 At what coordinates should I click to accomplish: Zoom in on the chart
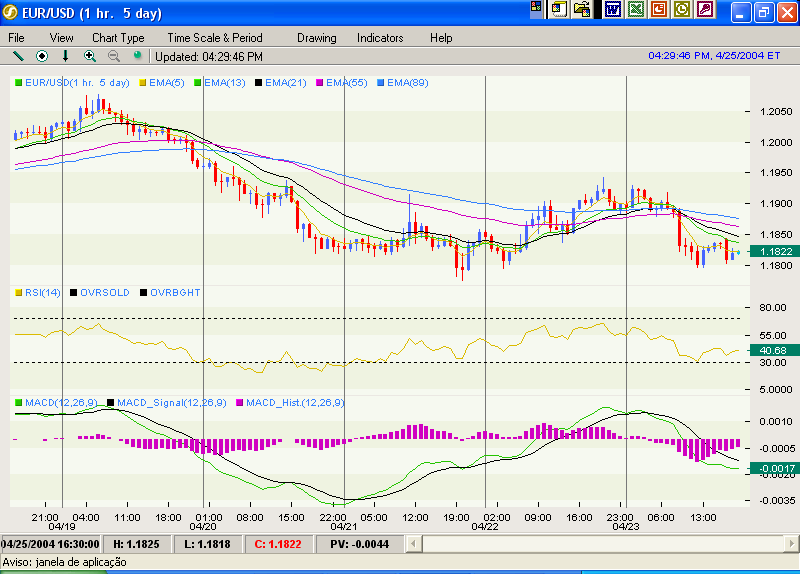point(90,56)
